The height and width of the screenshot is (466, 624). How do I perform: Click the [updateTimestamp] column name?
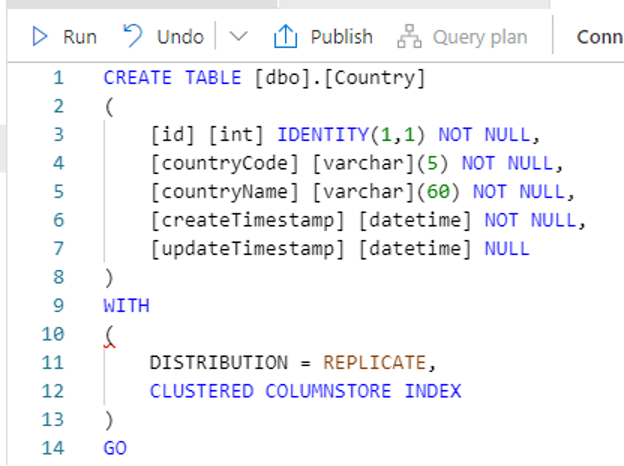coord(247,250)
